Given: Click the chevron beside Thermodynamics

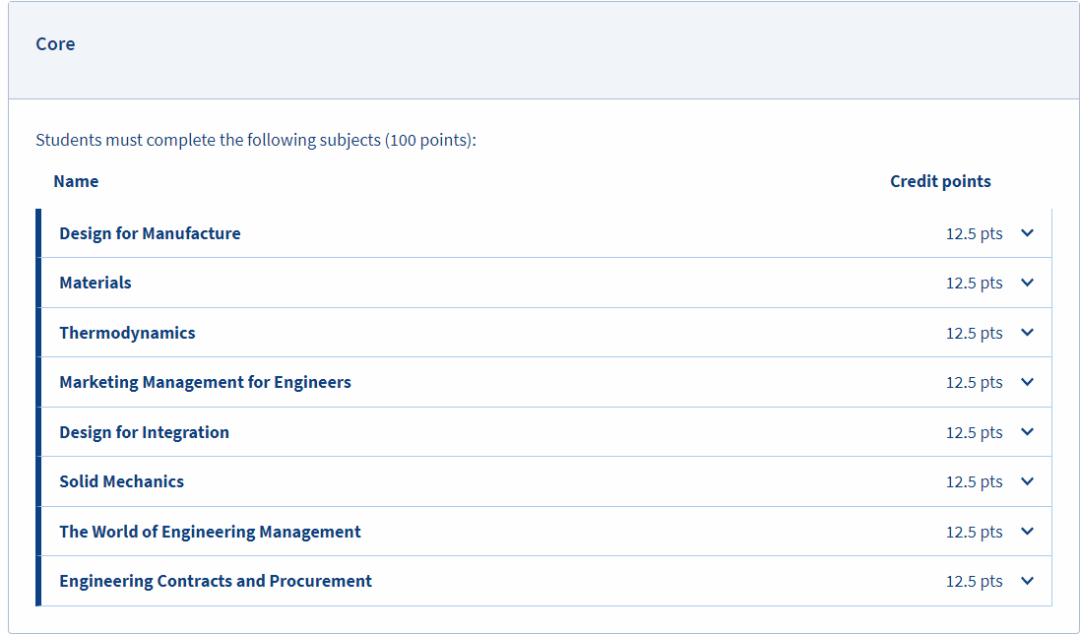Looking at the screenshot, I should pyautogui.click(x=1027, y=333).
